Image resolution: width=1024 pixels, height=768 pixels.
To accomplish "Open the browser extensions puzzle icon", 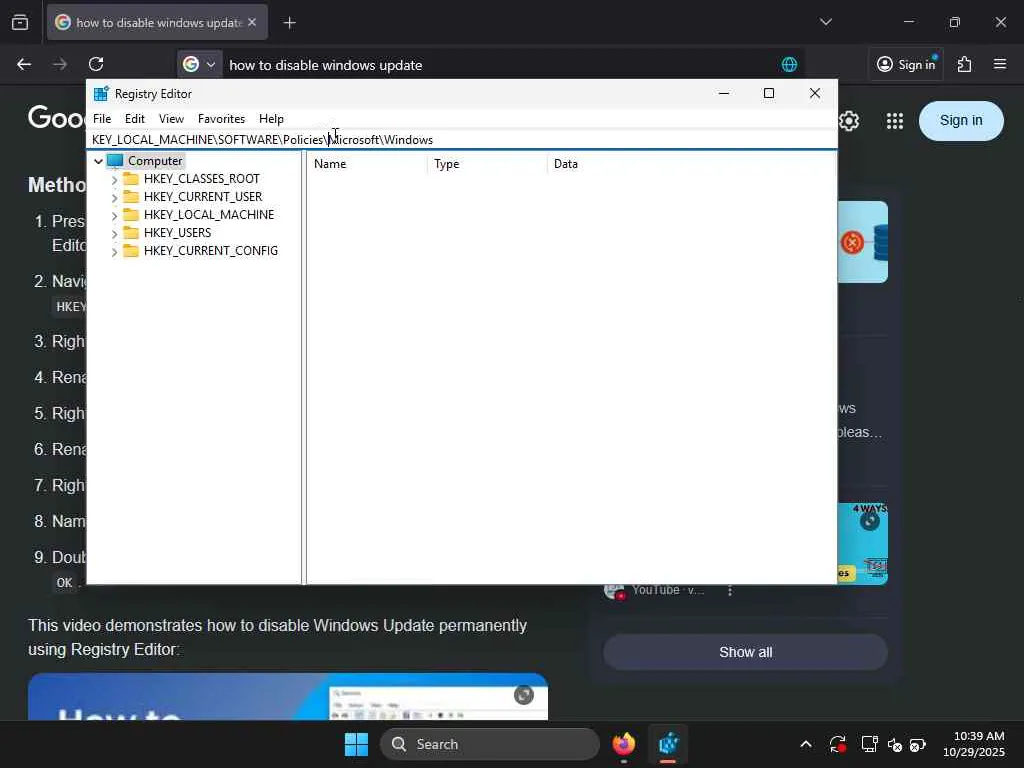I will click(964, 64).
